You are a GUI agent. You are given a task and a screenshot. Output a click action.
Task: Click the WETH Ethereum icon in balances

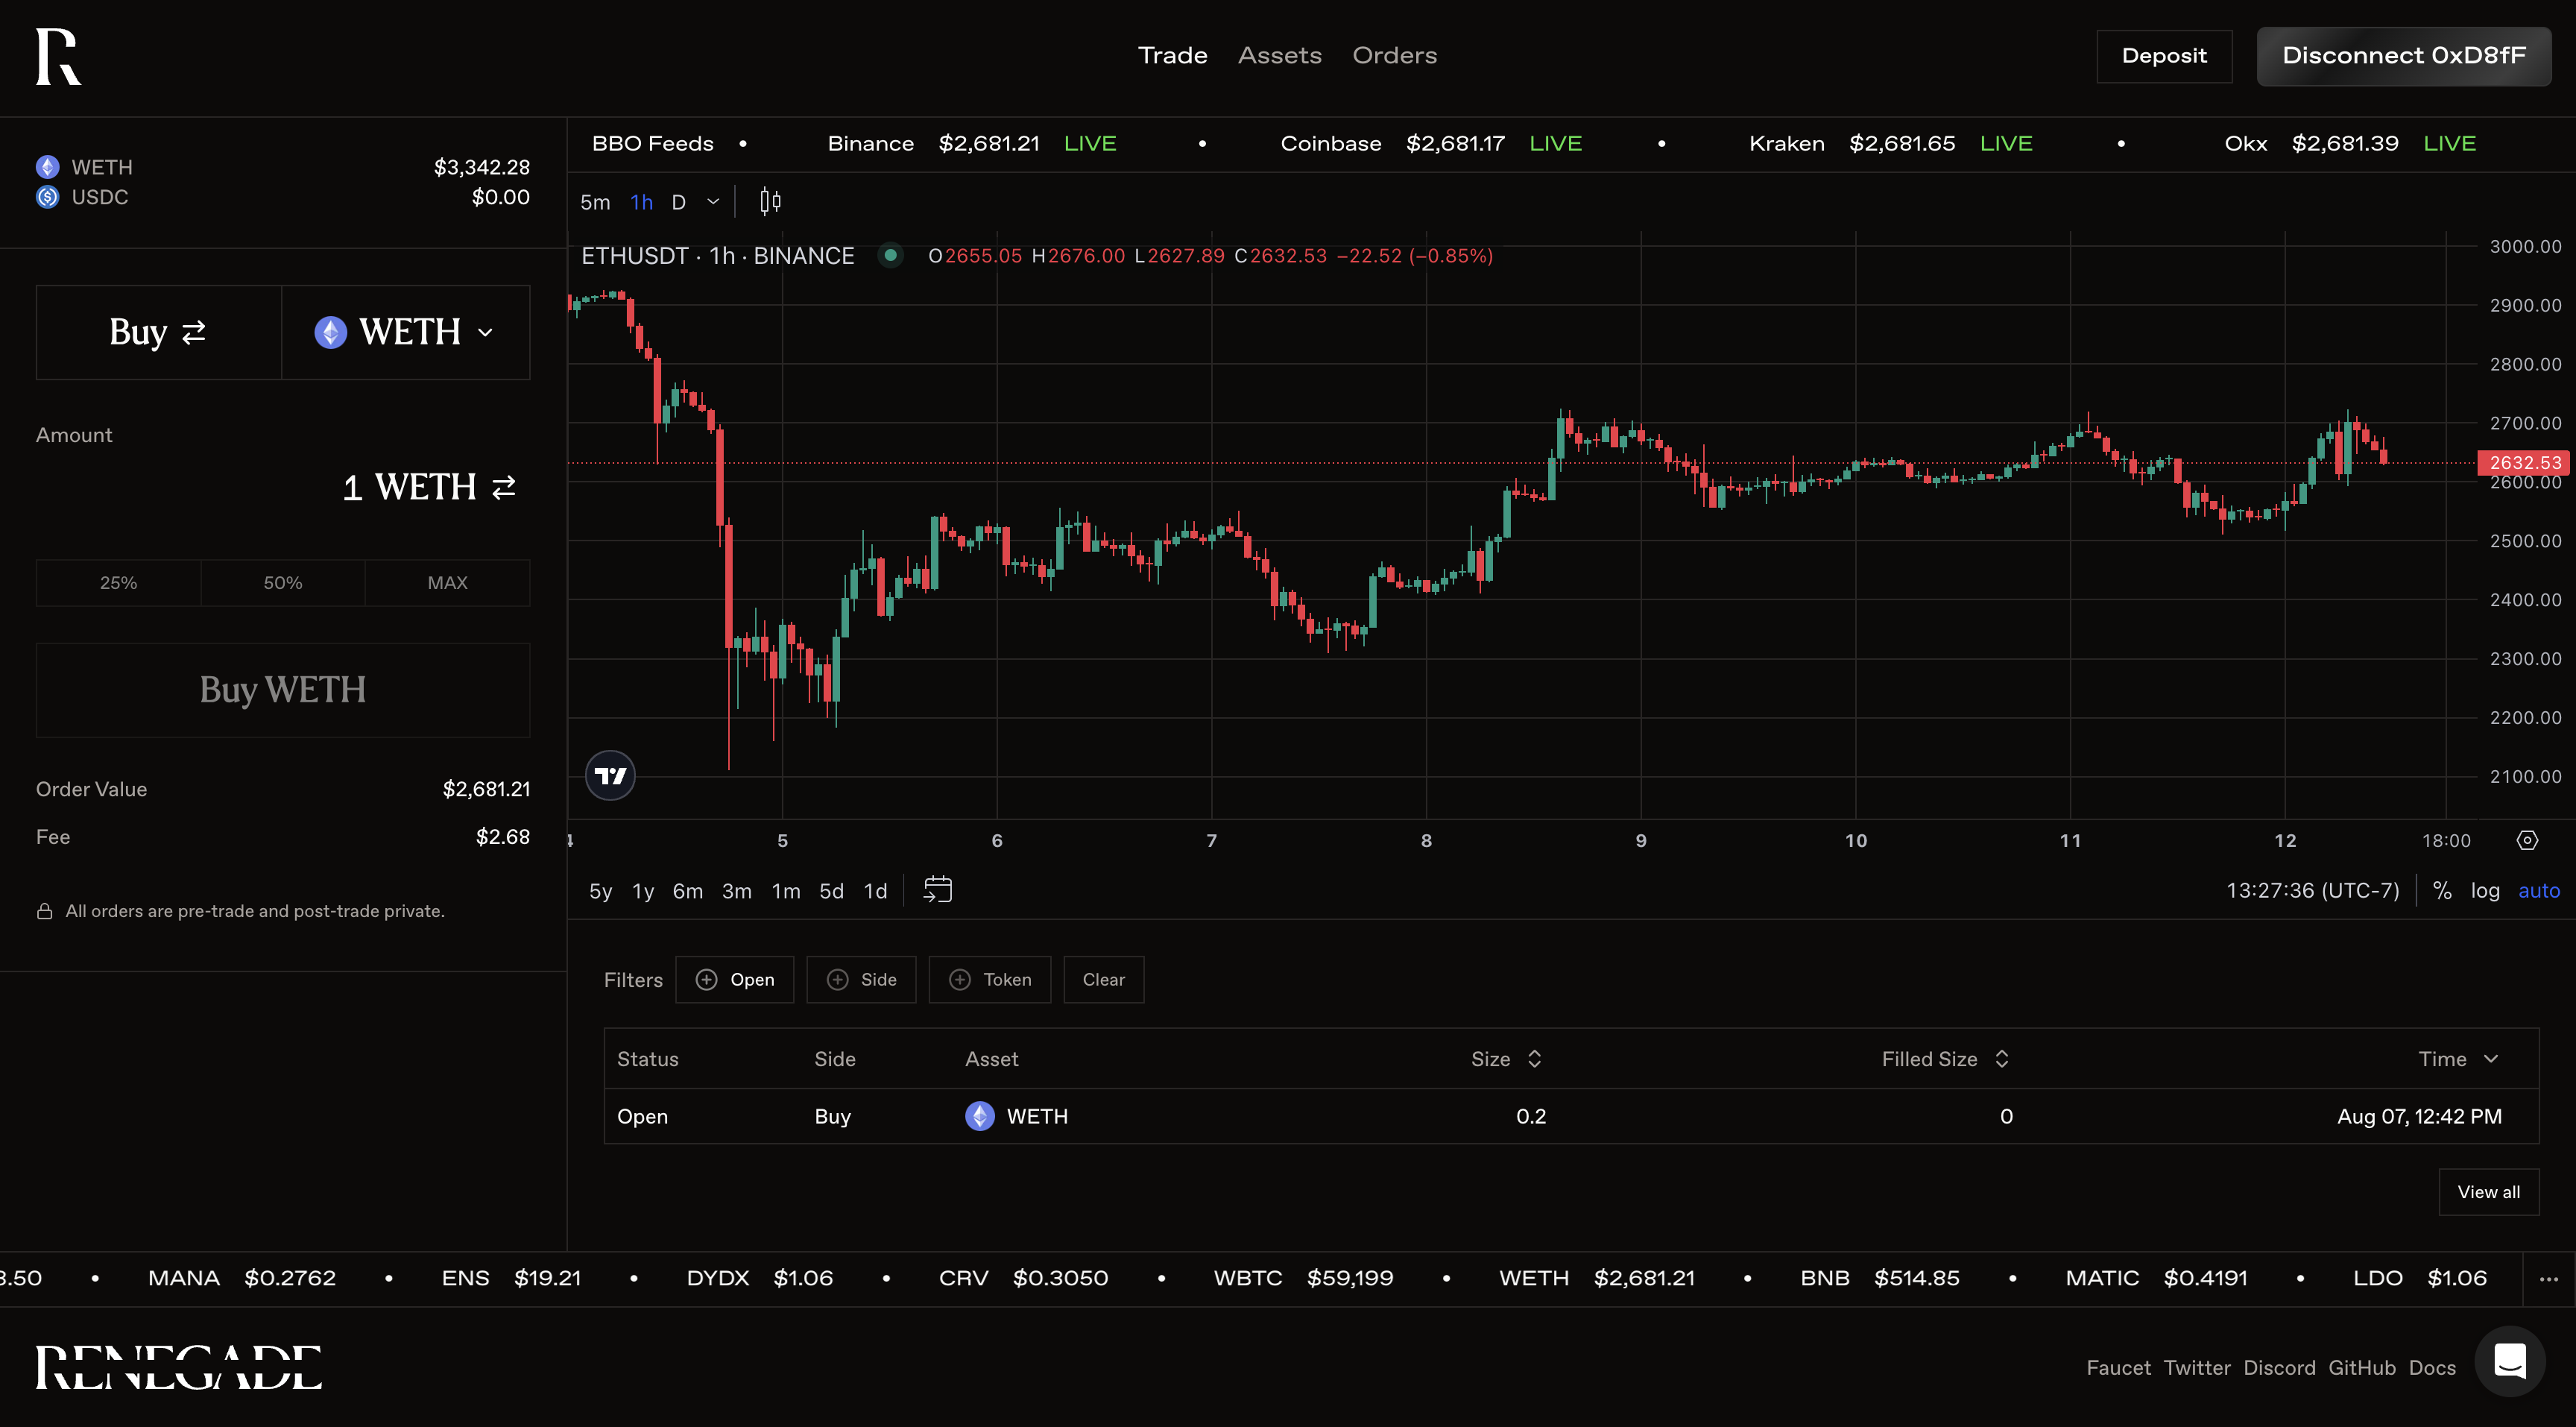pos(47,167)
